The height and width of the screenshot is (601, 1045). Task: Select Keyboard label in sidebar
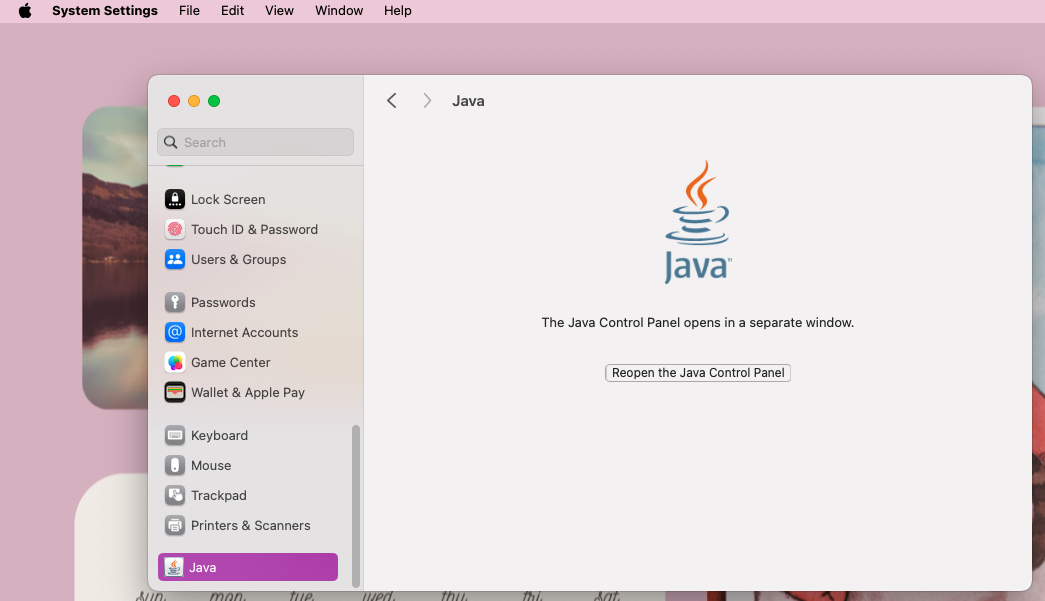pos(219,435)
